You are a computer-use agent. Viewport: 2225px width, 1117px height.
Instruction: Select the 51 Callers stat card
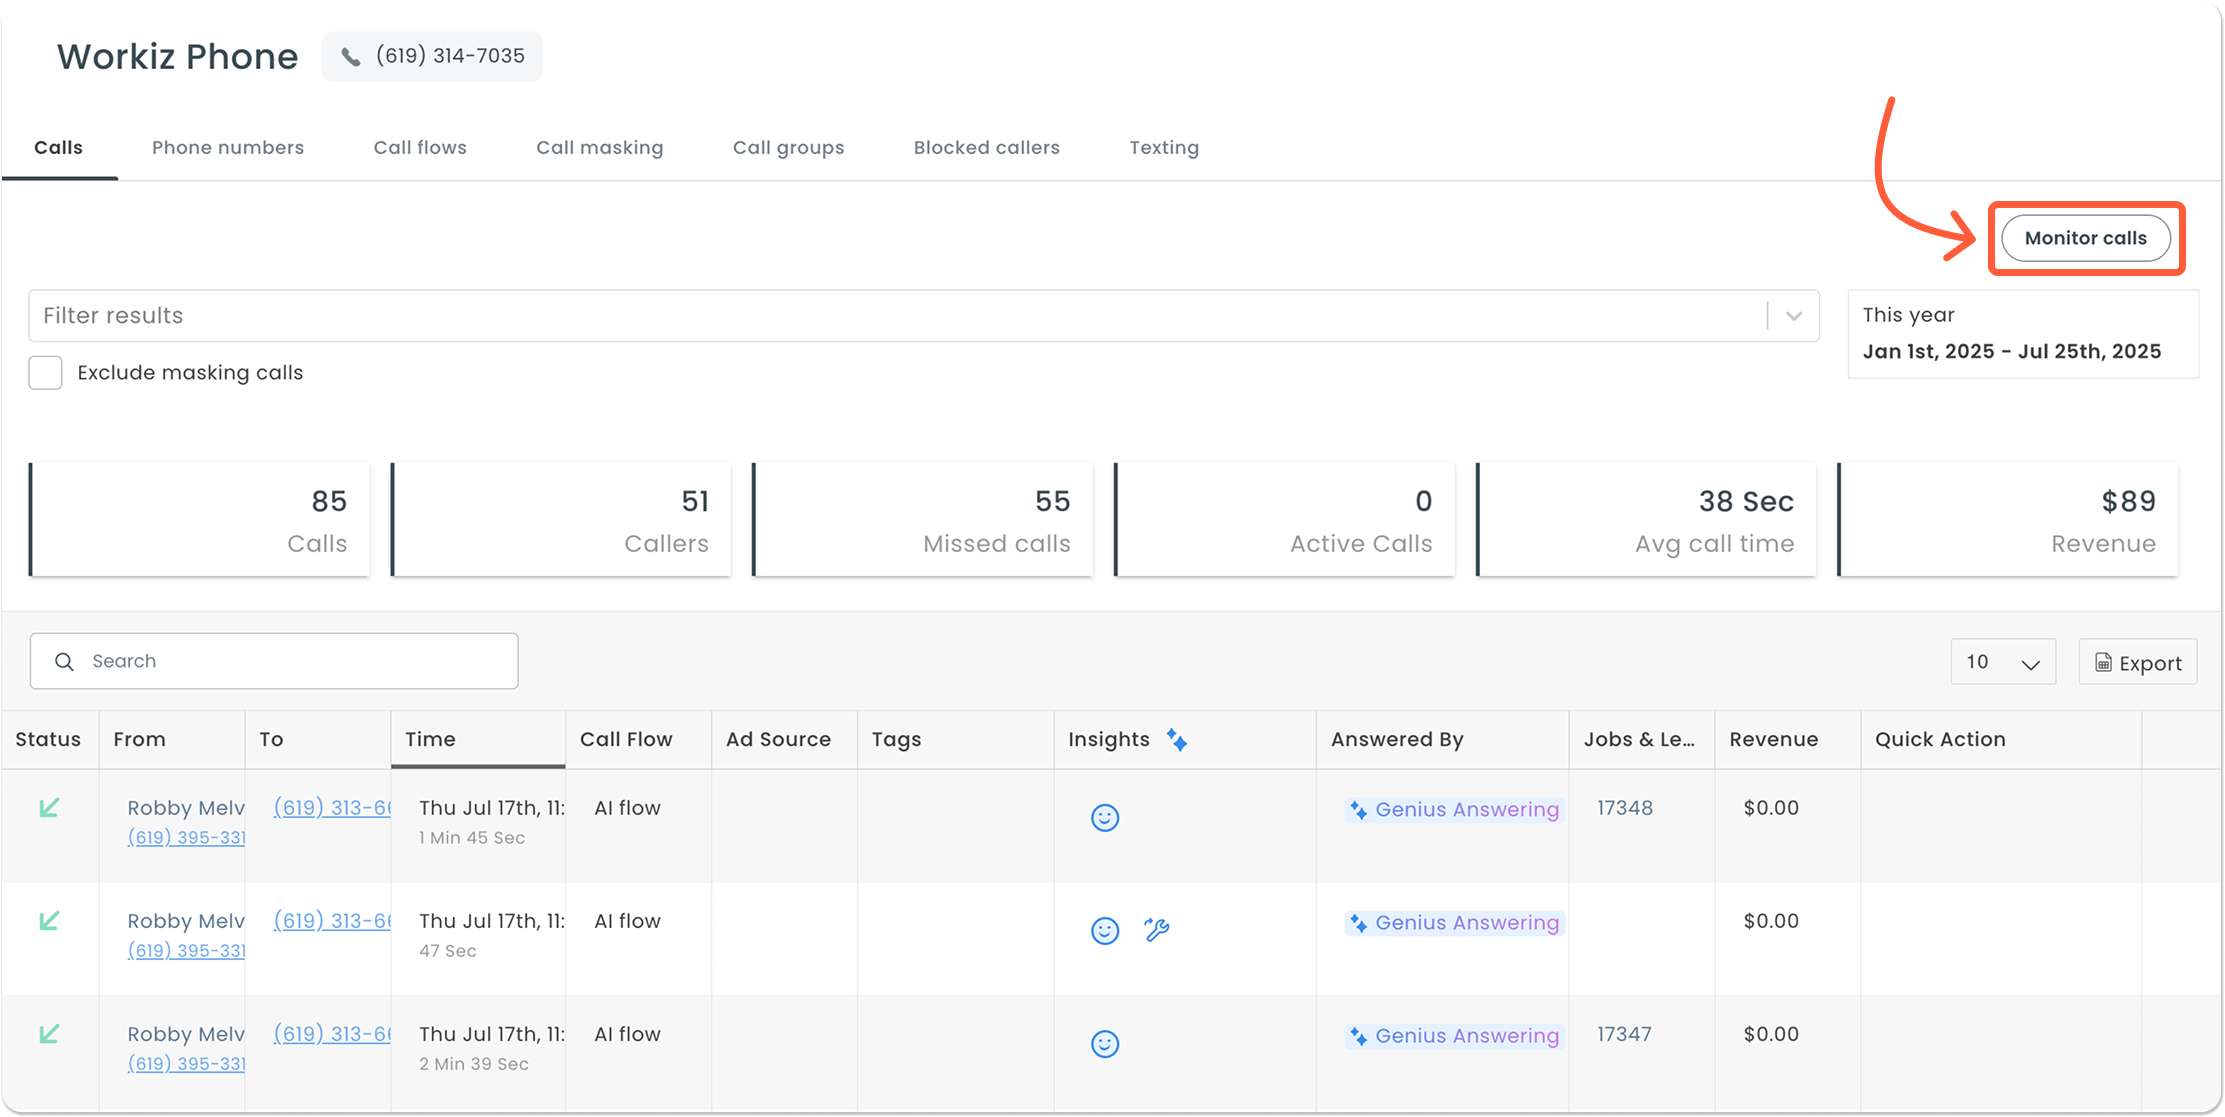[561, 520]
